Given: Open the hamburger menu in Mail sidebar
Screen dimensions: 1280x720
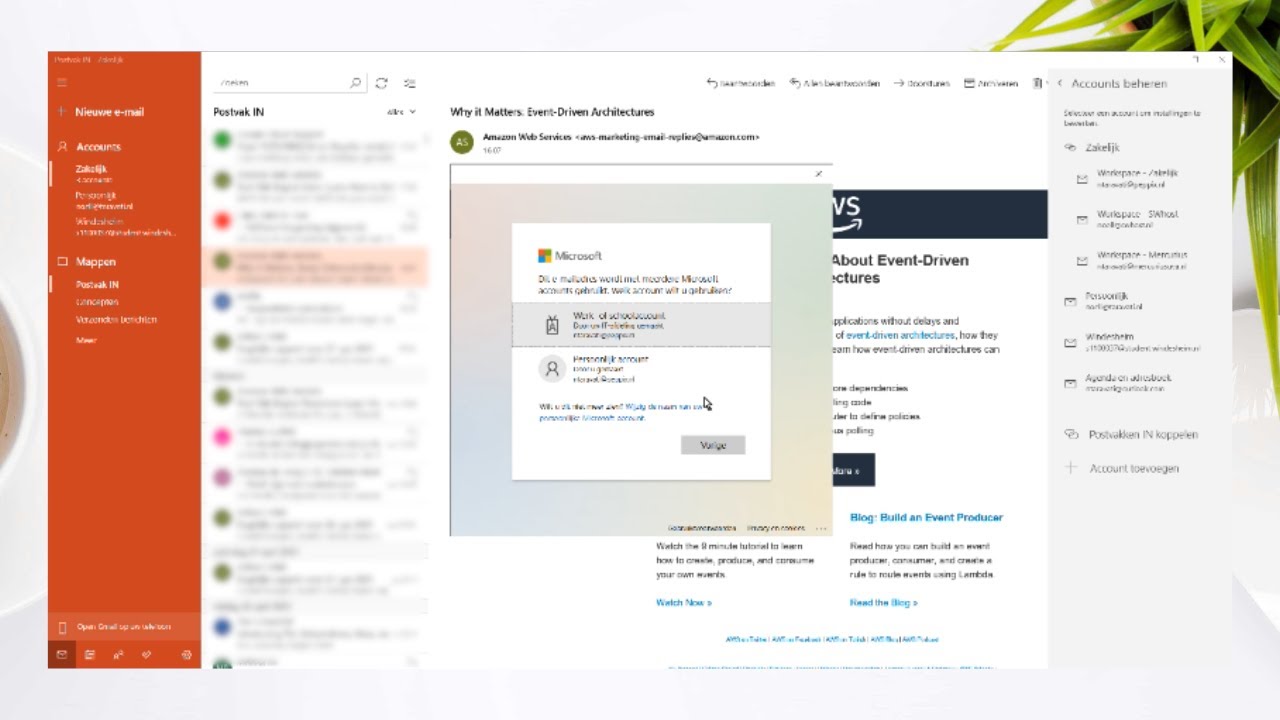Looking at the screenshot, I should point(62,83).
